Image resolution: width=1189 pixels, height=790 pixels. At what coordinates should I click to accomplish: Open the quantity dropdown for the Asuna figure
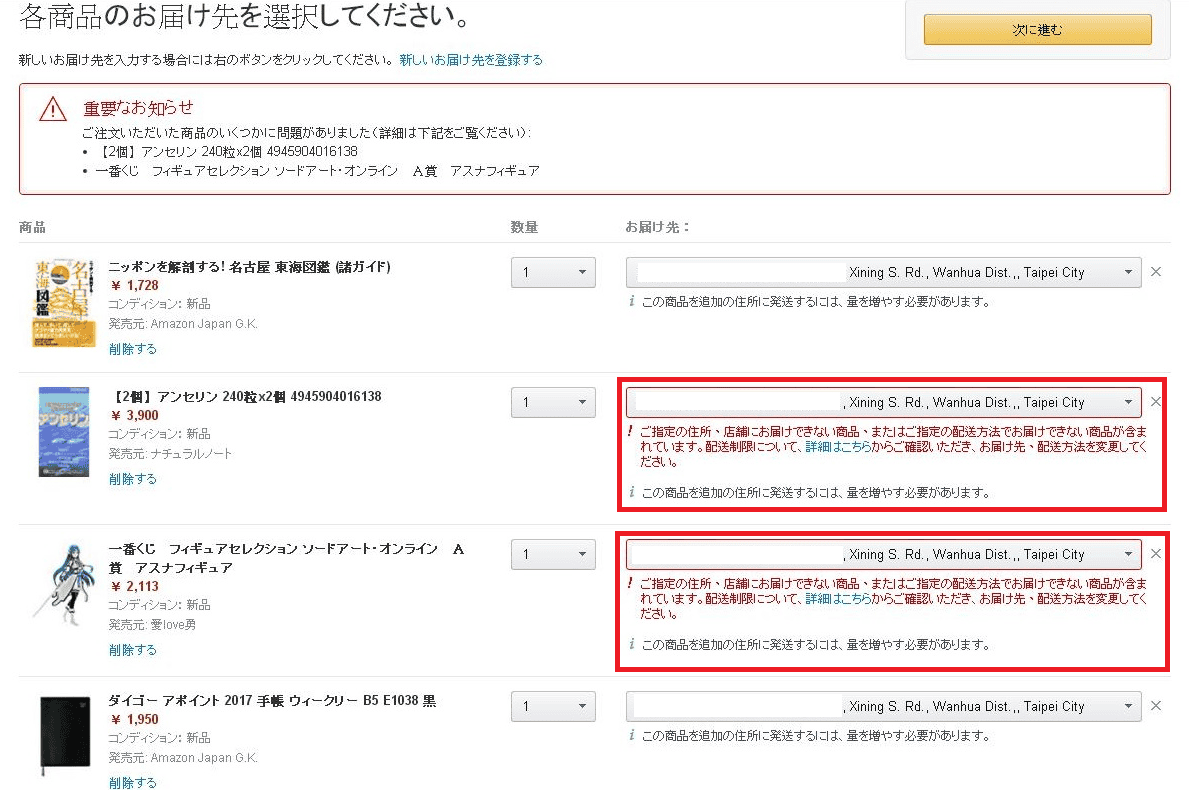[x=553, y=554]
